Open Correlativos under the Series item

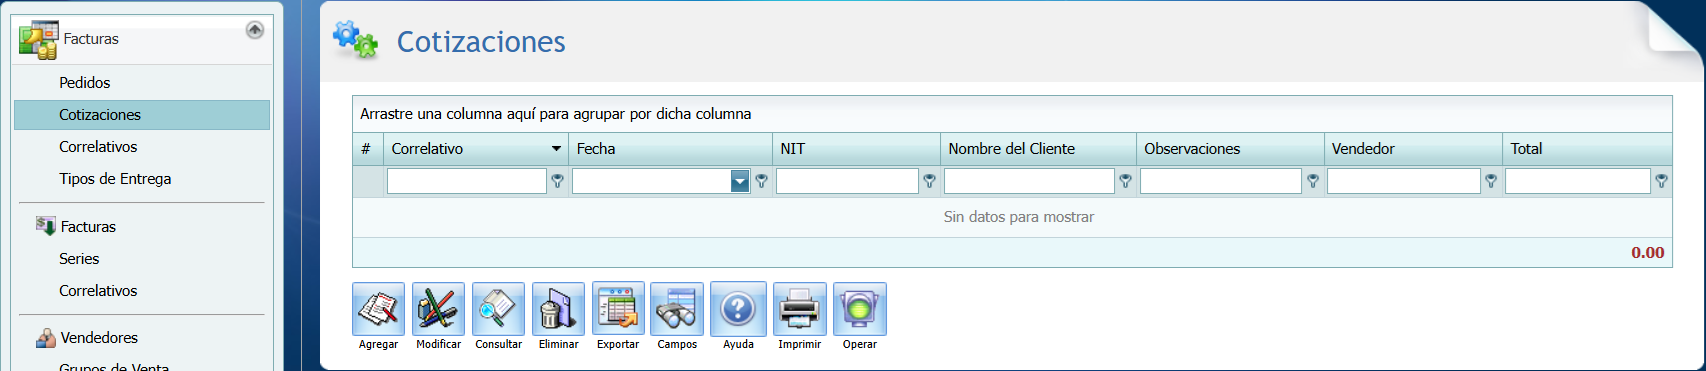coord(98,291)
